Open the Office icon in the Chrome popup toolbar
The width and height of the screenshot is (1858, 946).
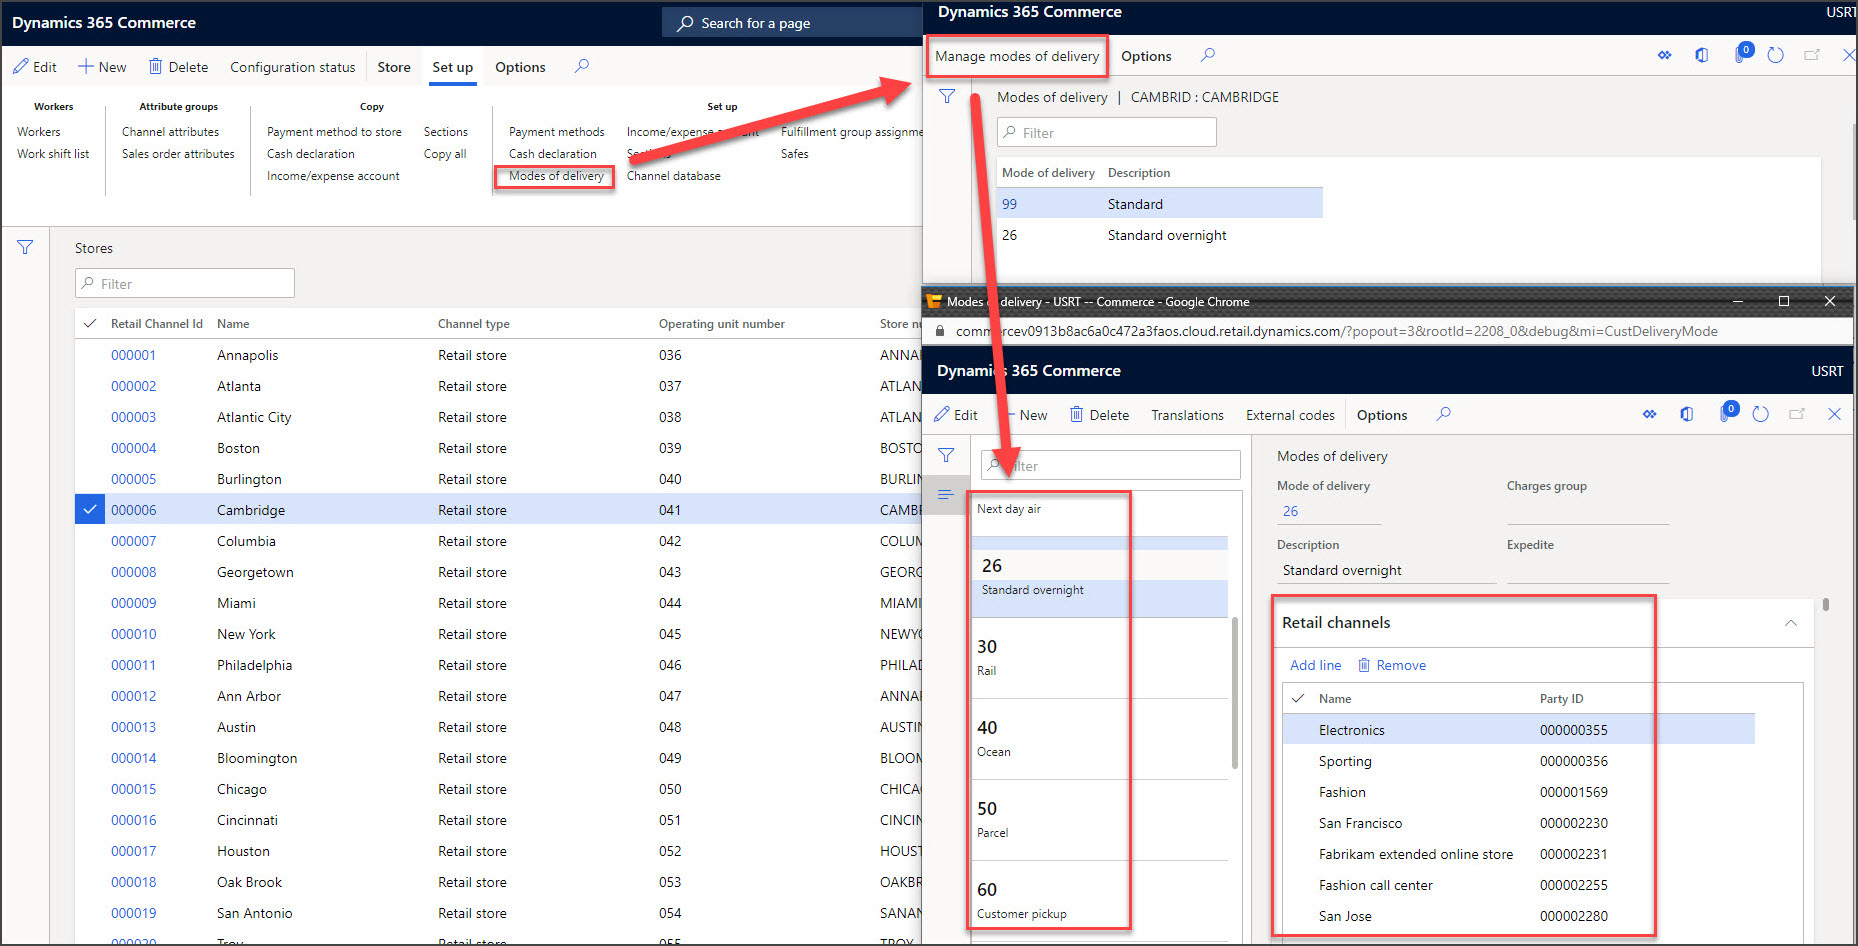pos(1686,414)
